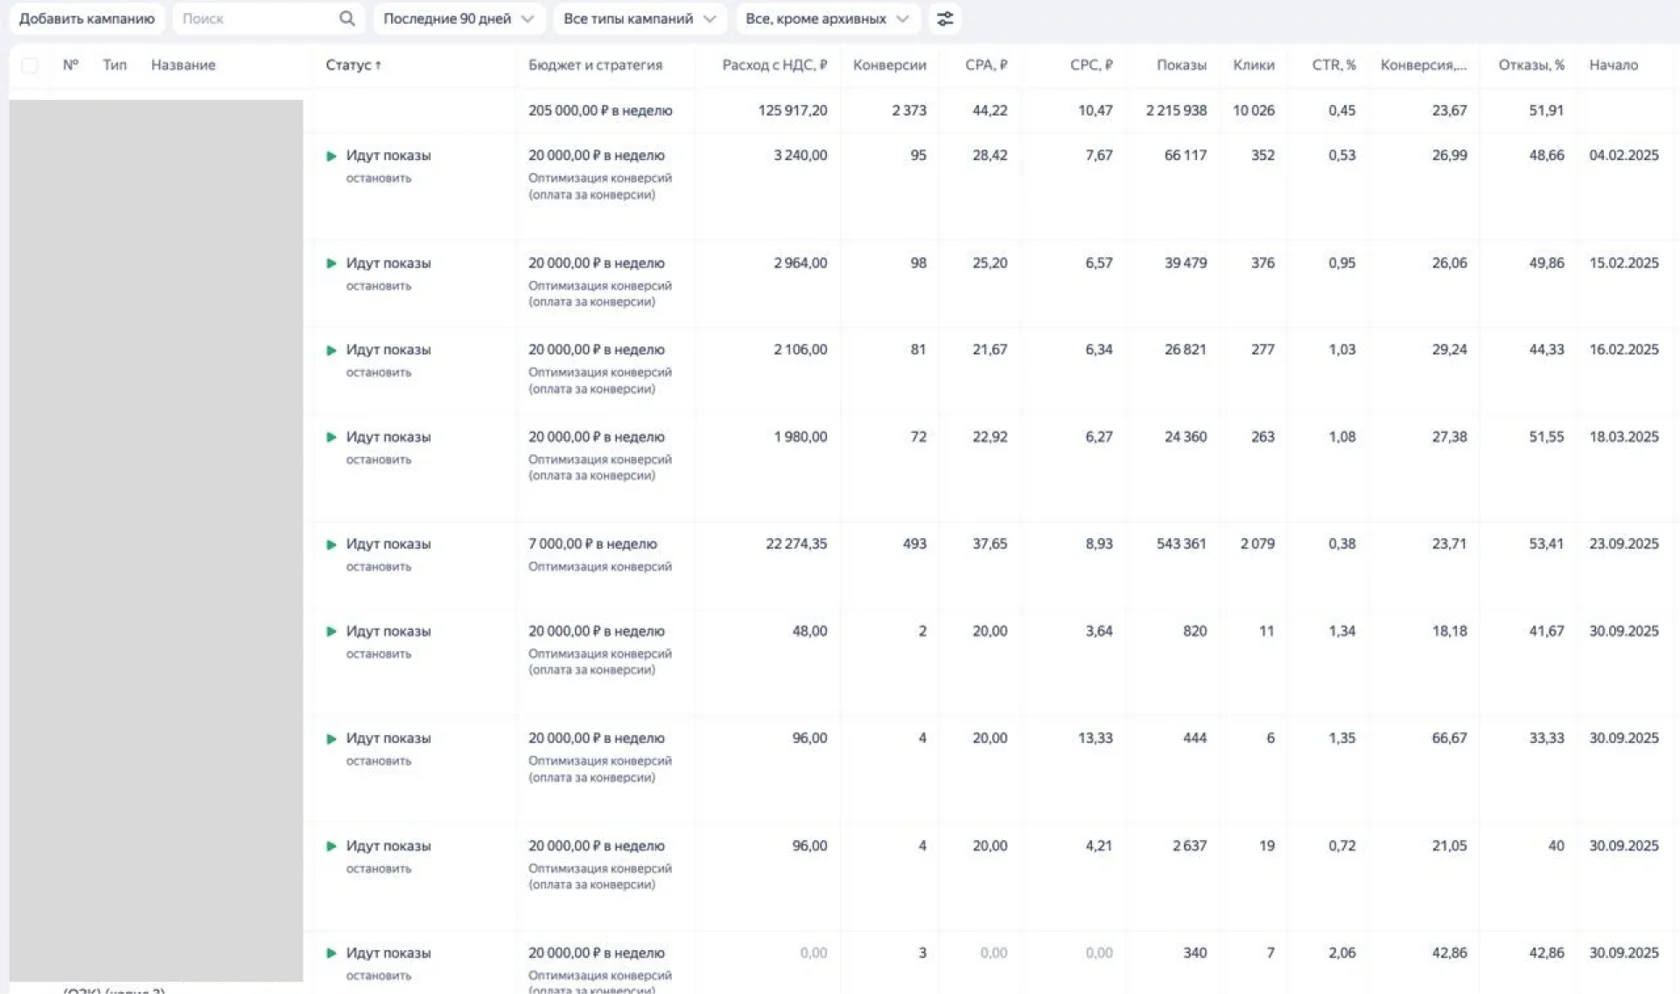Click green play icon of 04.02.2025 campaign
The width and height of the screenshot is (1680, 994).
click(x=331, y=156)
